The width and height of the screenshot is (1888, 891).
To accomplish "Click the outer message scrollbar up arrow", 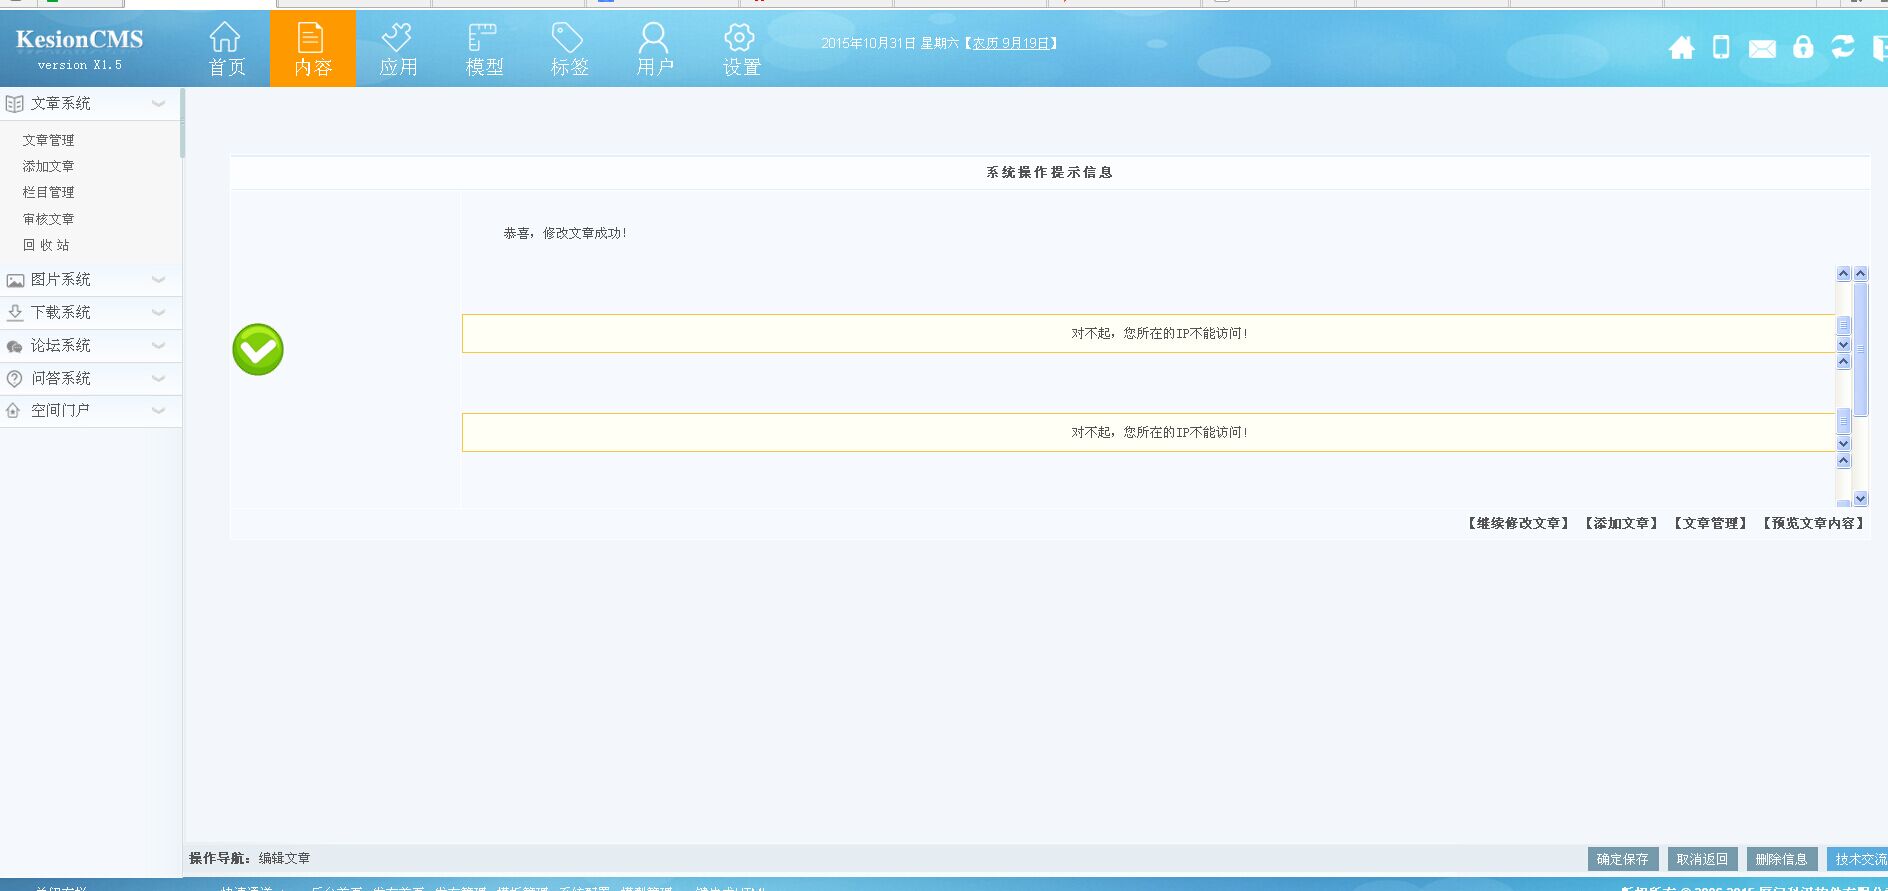I will click(x=1861, y=274).
